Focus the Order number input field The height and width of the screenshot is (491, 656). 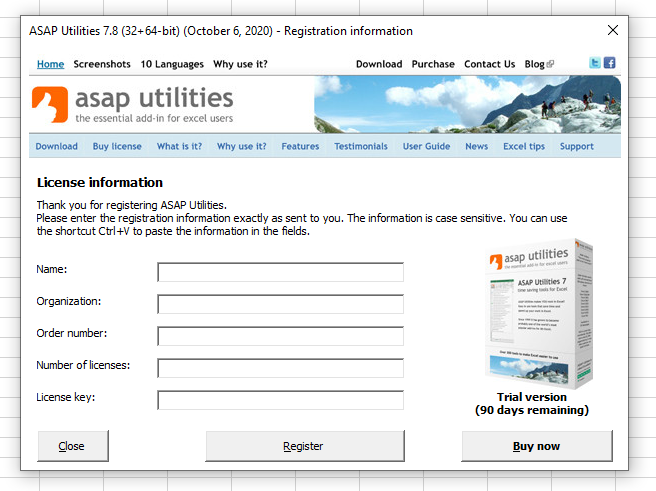[x=280, y=336]
